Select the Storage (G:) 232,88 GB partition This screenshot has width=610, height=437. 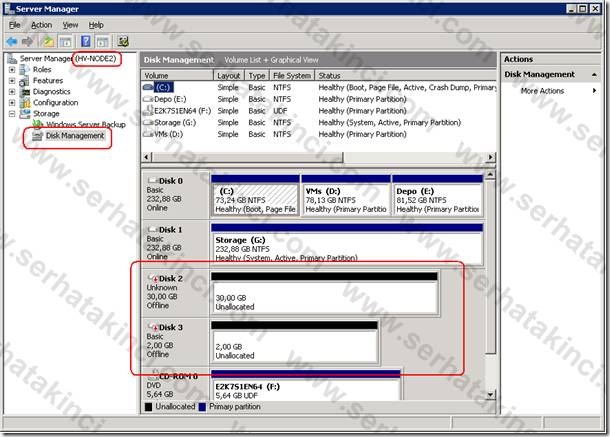point(347,244)
